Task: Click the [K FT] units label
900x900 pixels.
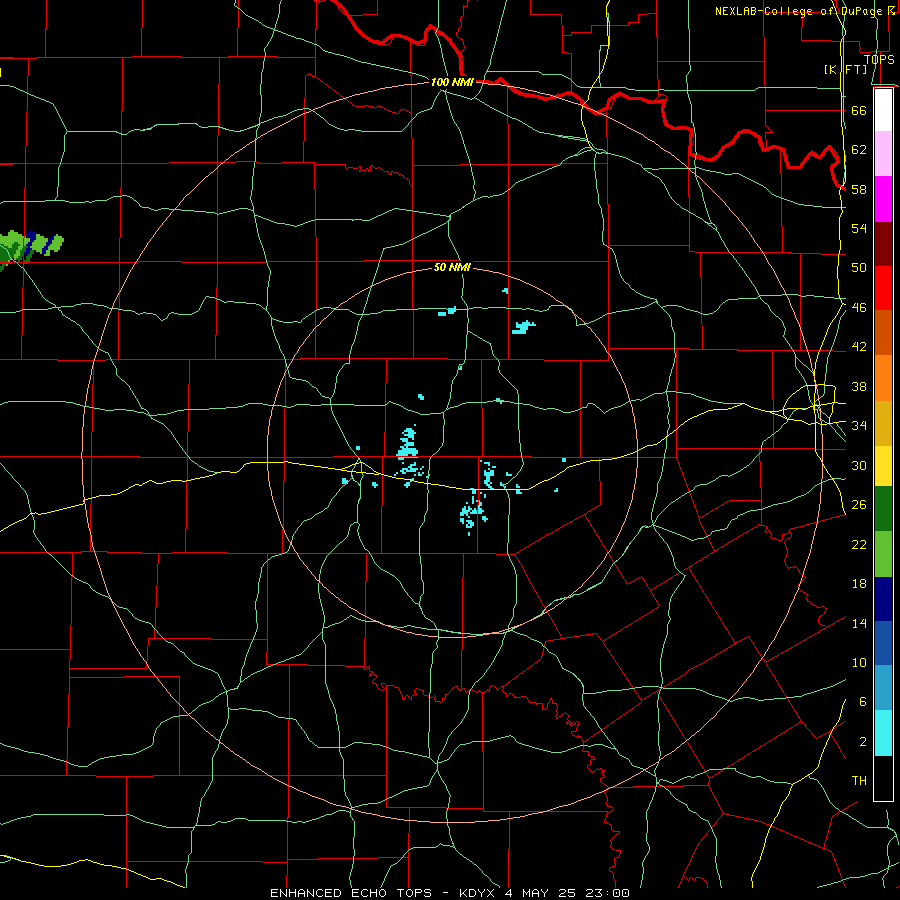Action: coord(845,69)
